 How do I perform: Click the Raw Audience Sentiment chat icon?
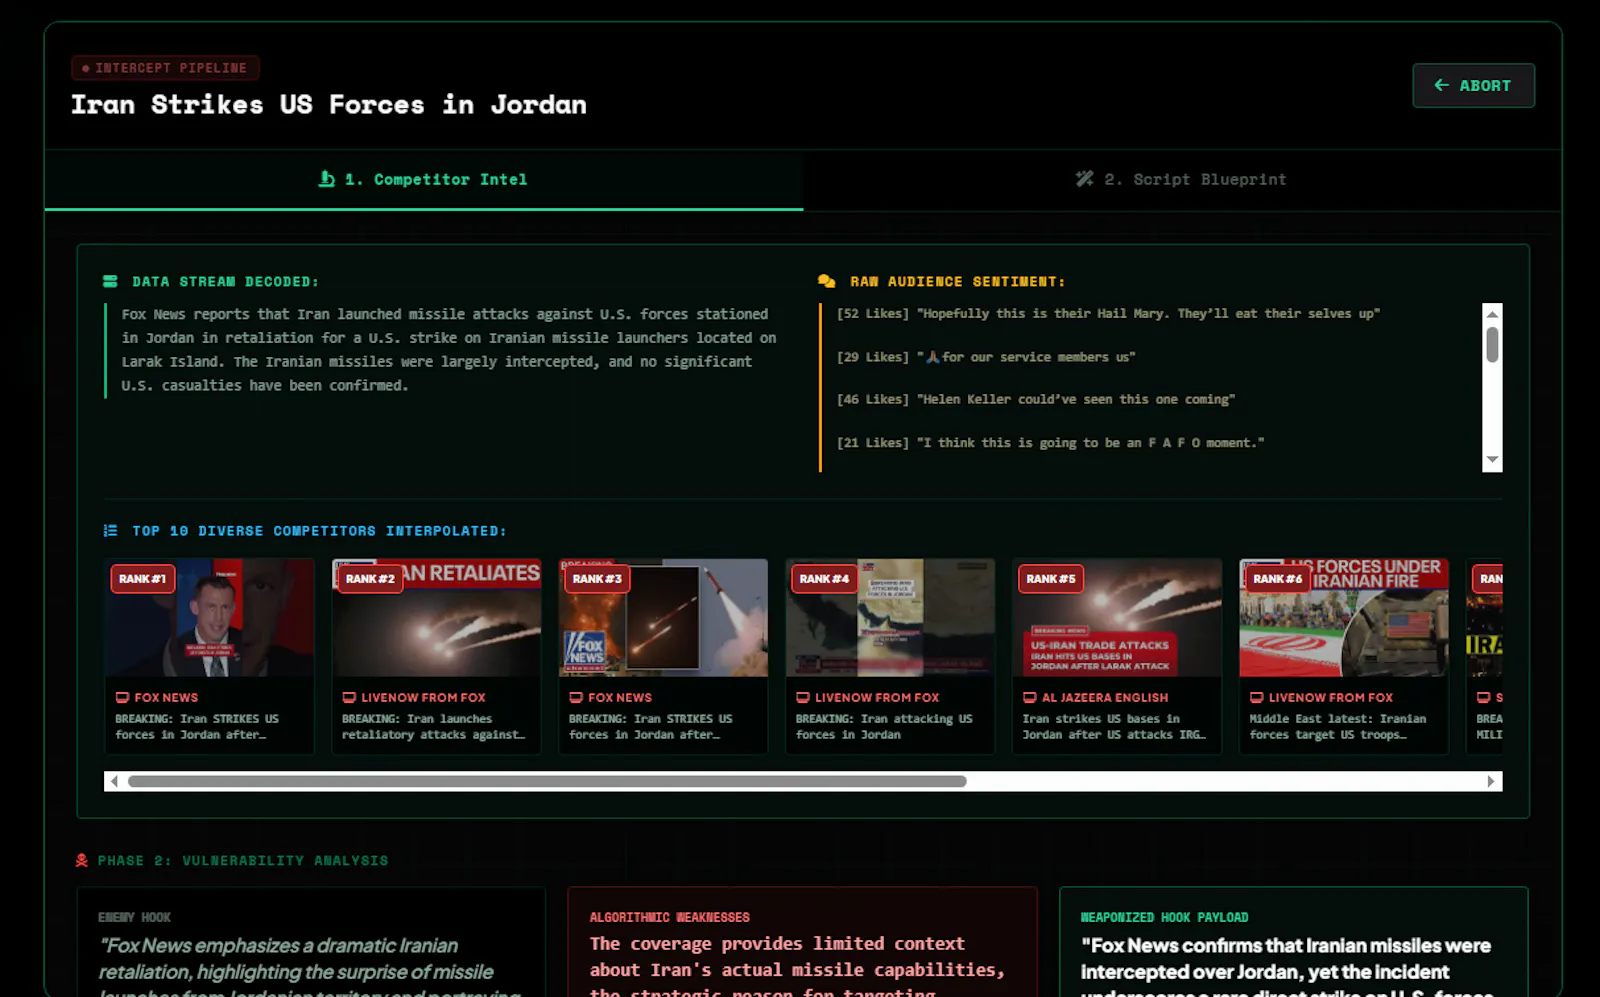[826, 282]
